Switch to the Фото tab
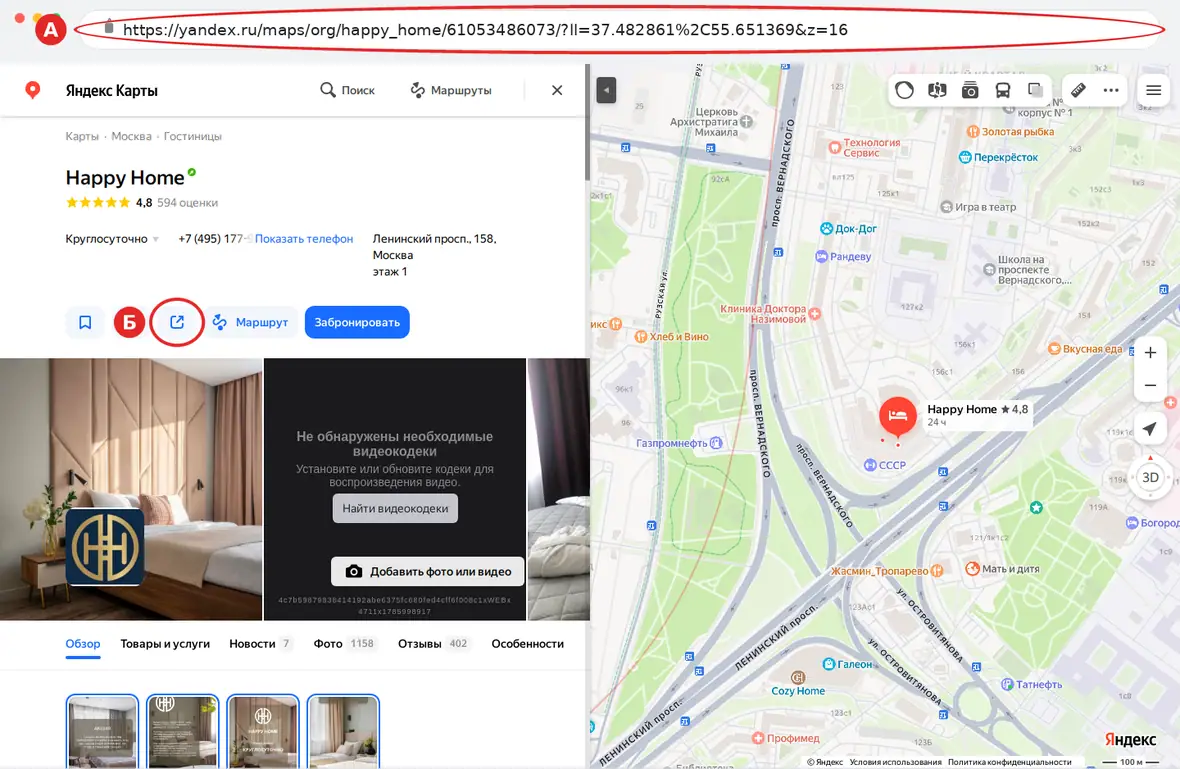Viewport: 1180px width, 769px height. (x=344, y=644)
